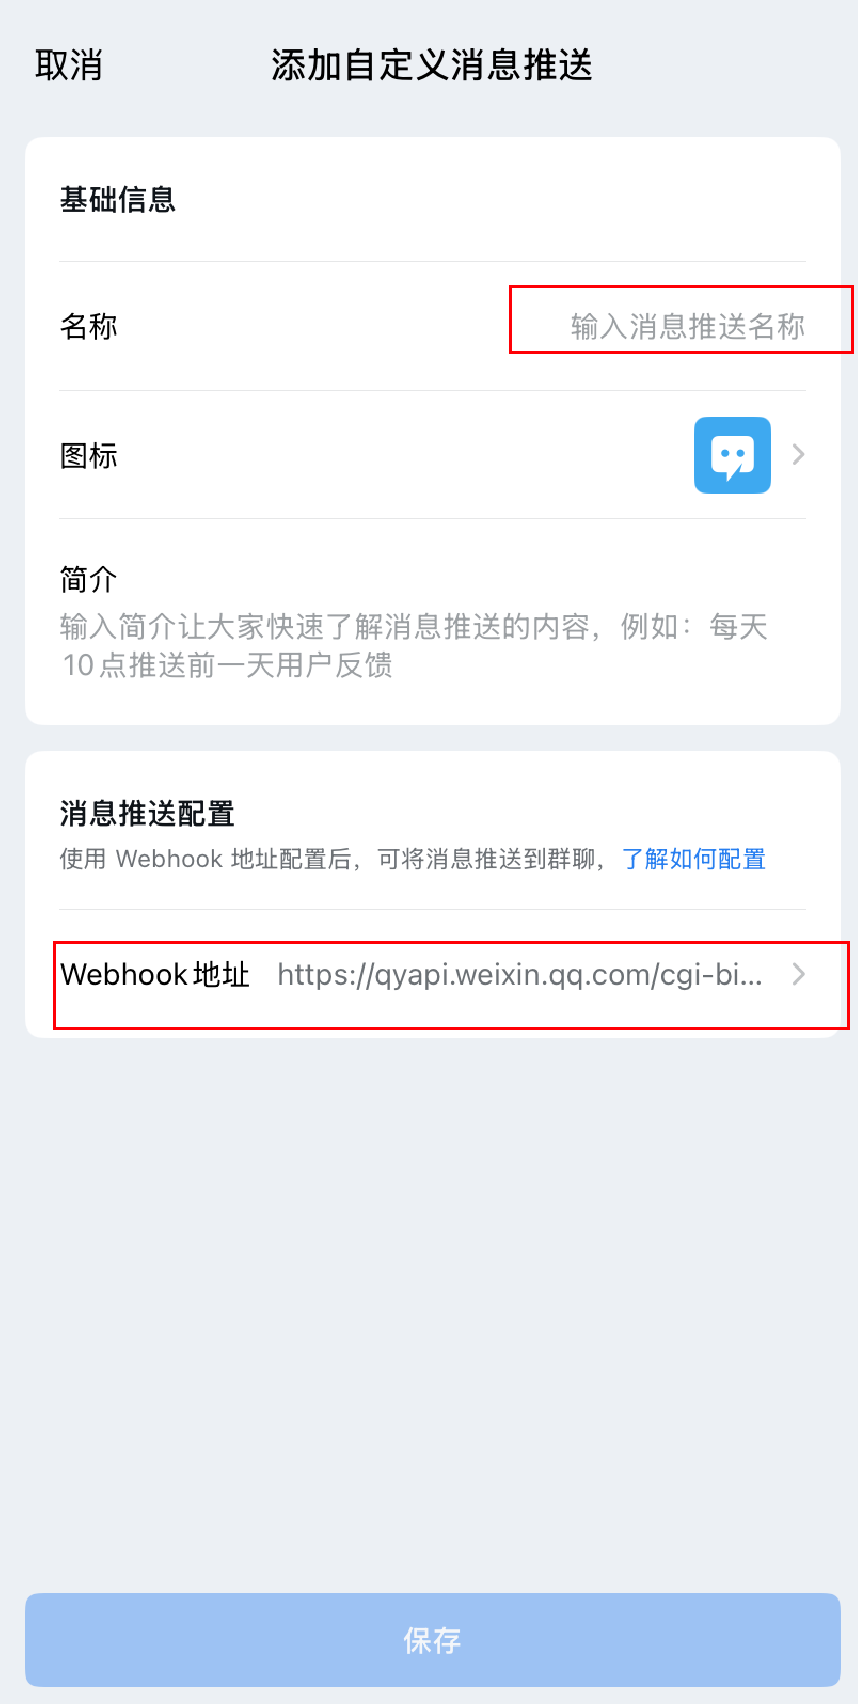Tap the blue chat bubble icon

tap(732, 455)
